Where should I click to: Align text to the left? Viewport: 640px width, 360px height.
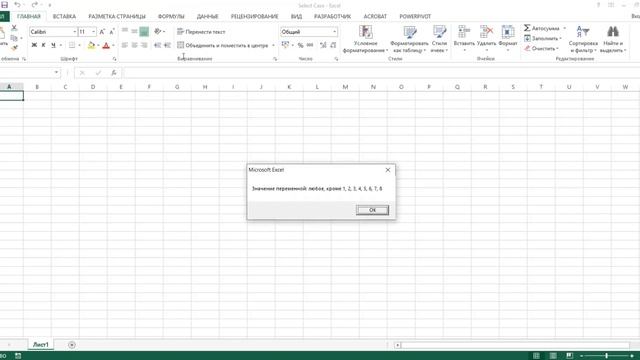(x=125, y=45)
